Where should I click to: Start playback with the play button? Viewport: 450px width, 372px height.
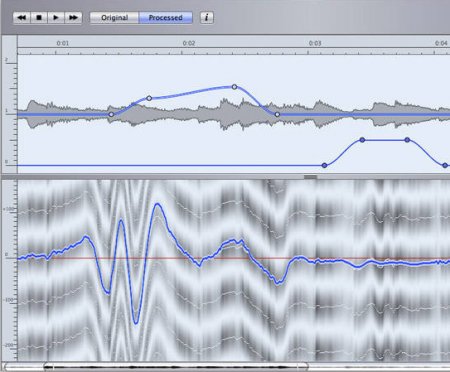coord(56,18)
